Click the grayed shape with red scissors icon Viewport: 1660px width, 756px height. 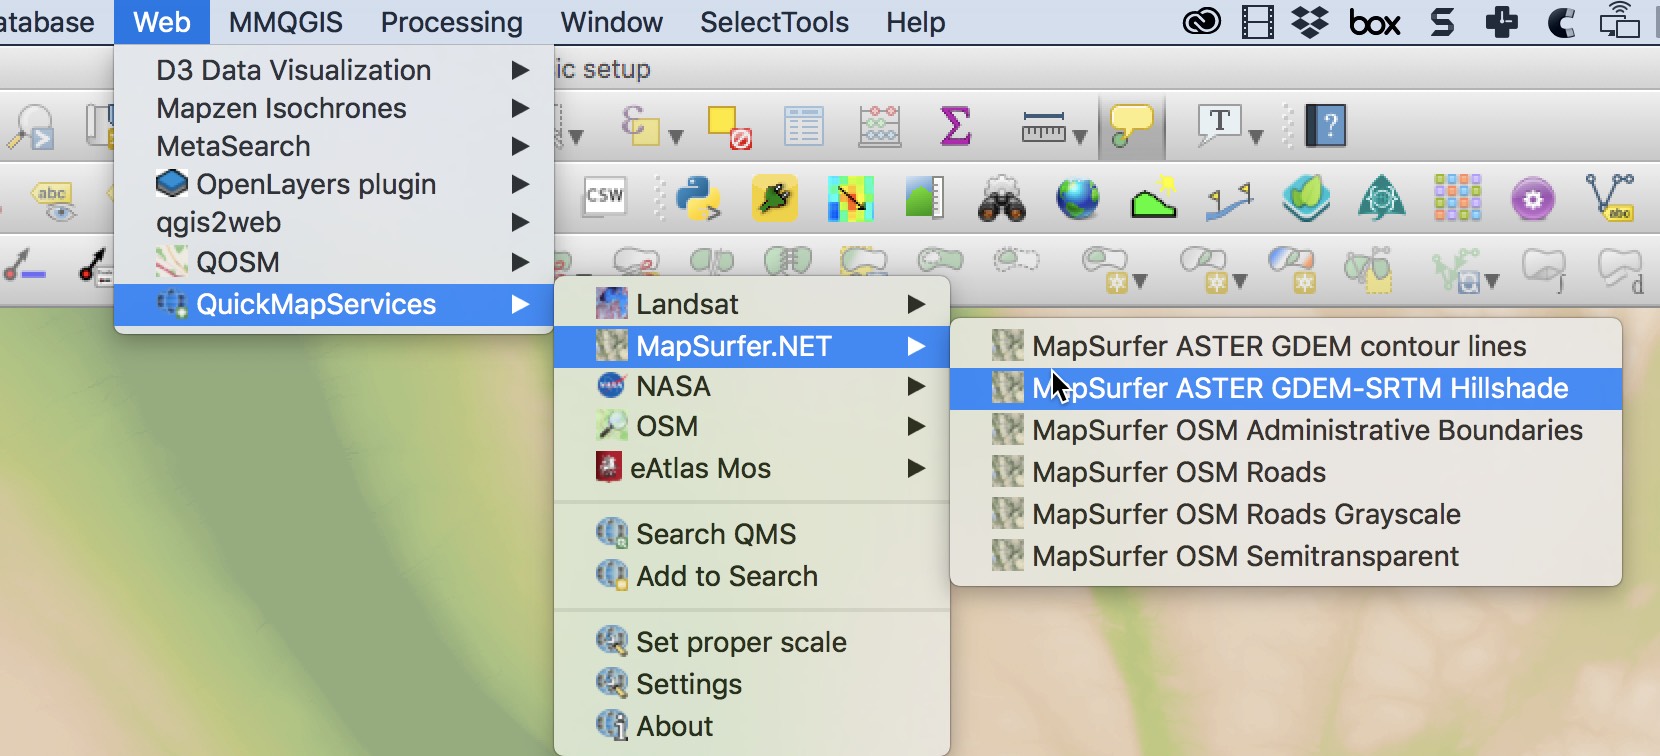pos(636,265)
